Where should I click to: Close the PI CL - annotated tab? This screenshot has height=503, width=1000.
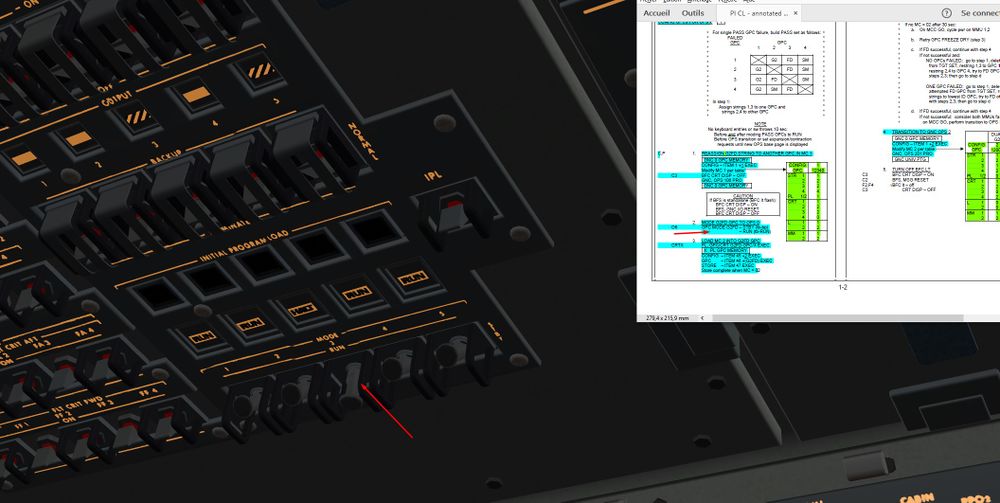pos(796,13)
